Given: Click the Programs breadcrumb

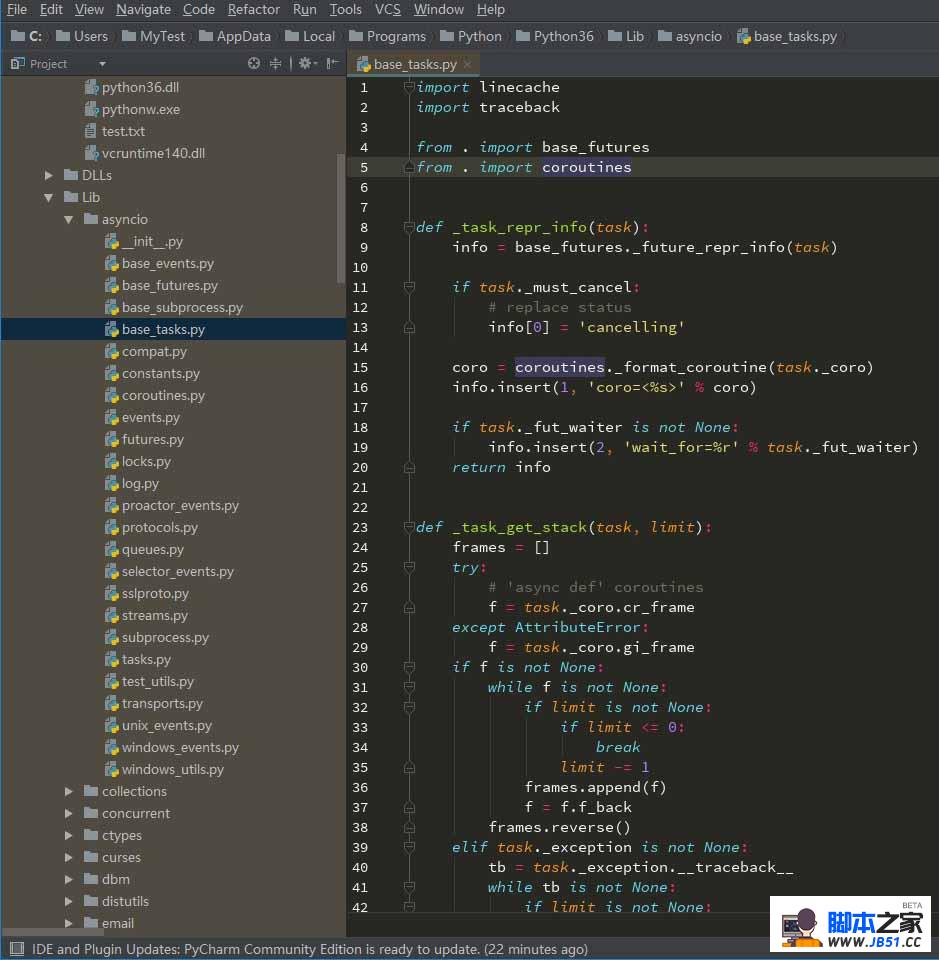Looking at the screenshot, I should click(387, 36).
